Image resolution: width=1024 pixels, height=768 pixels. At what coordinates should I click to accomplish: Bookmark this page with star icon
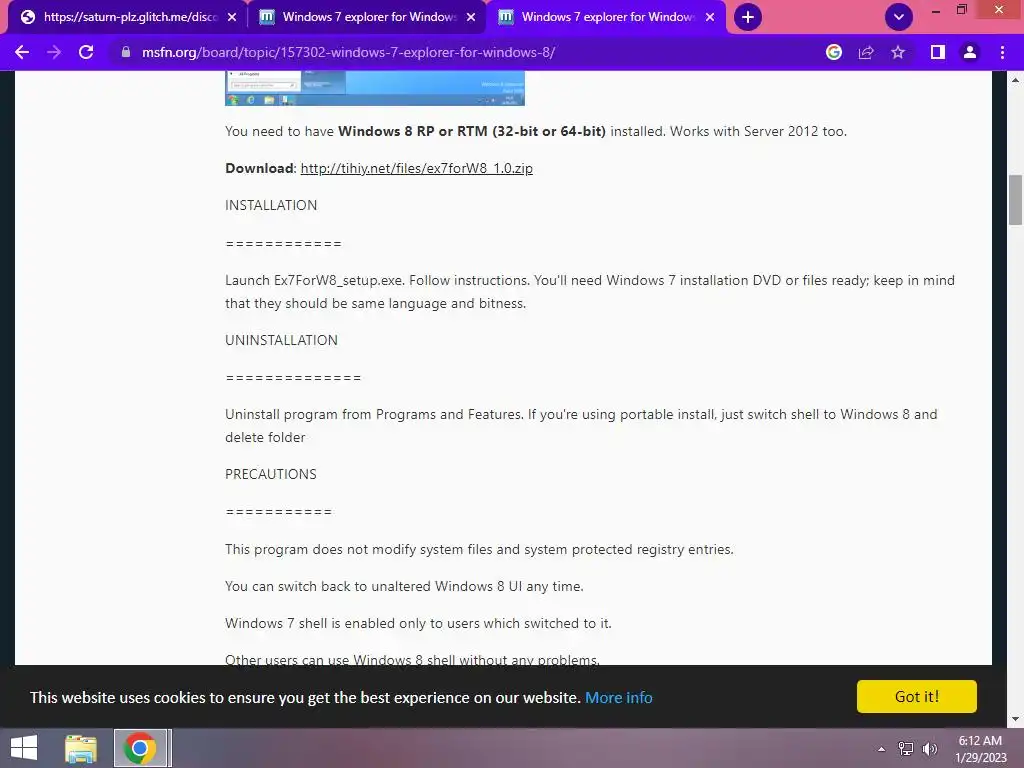898,52
